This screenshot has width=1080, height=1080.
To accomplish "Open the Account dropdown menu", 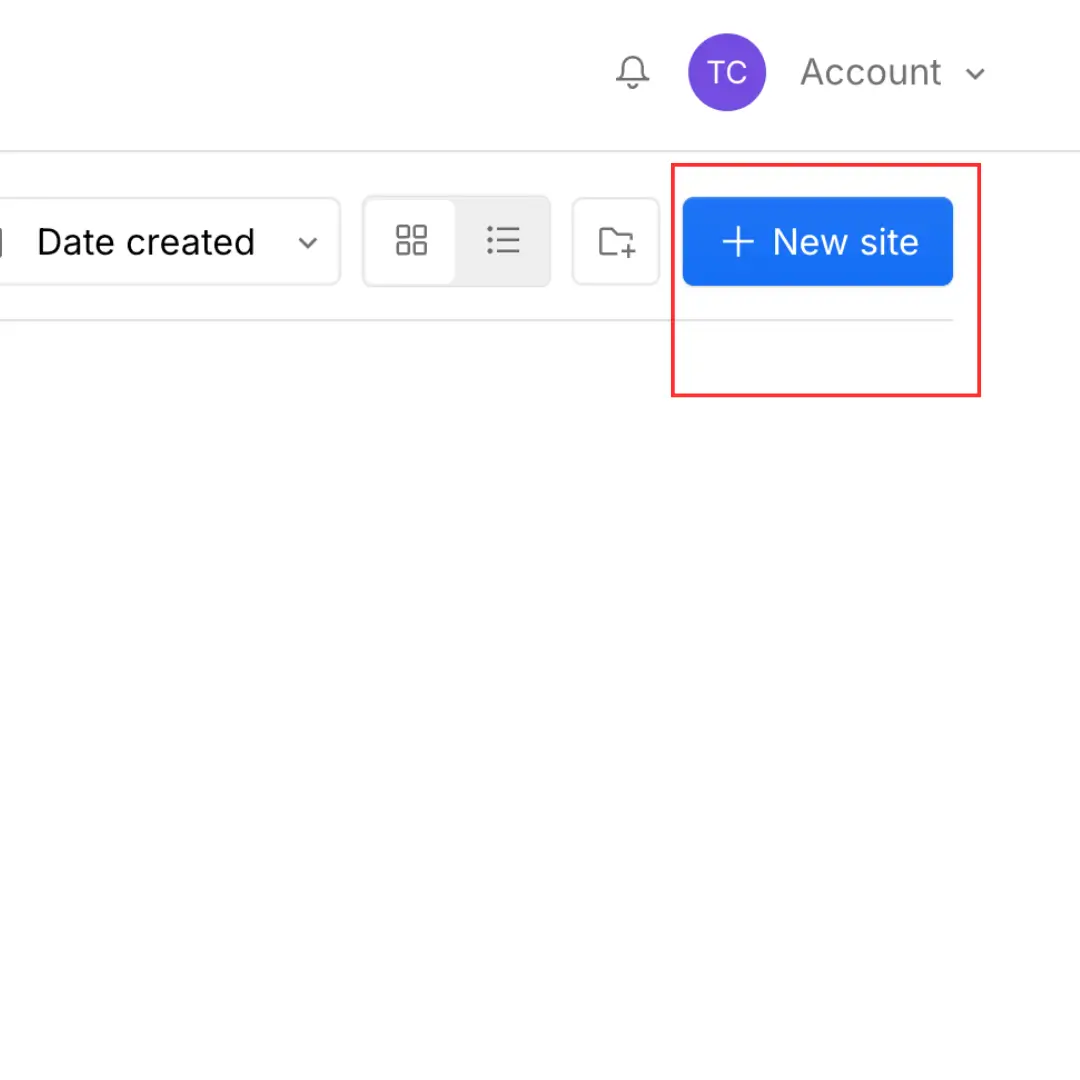I will (893, 72).
